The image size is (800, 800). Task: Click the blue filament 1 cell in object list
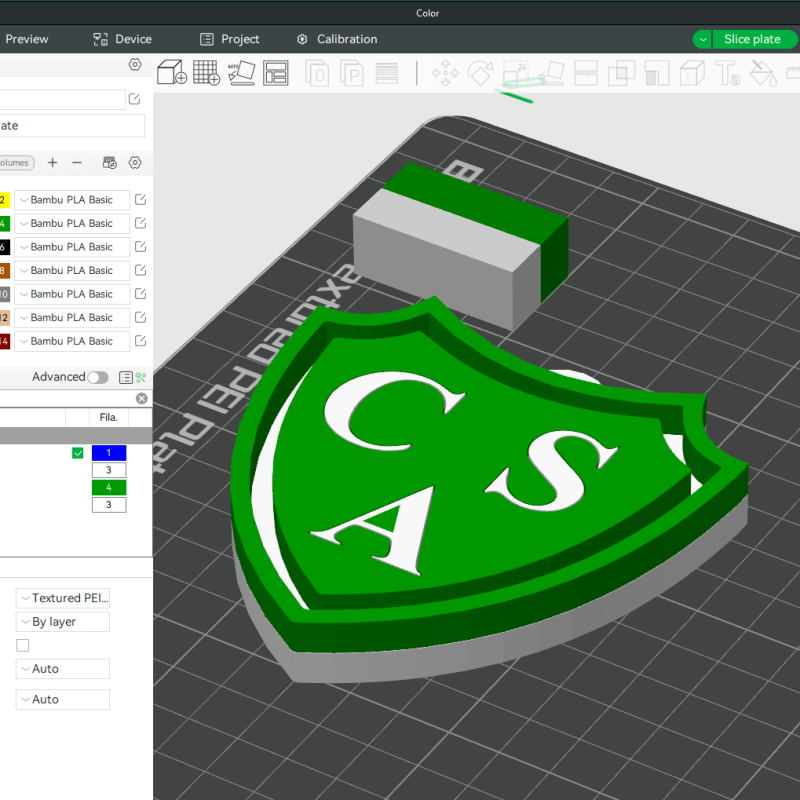click(109, 453)
